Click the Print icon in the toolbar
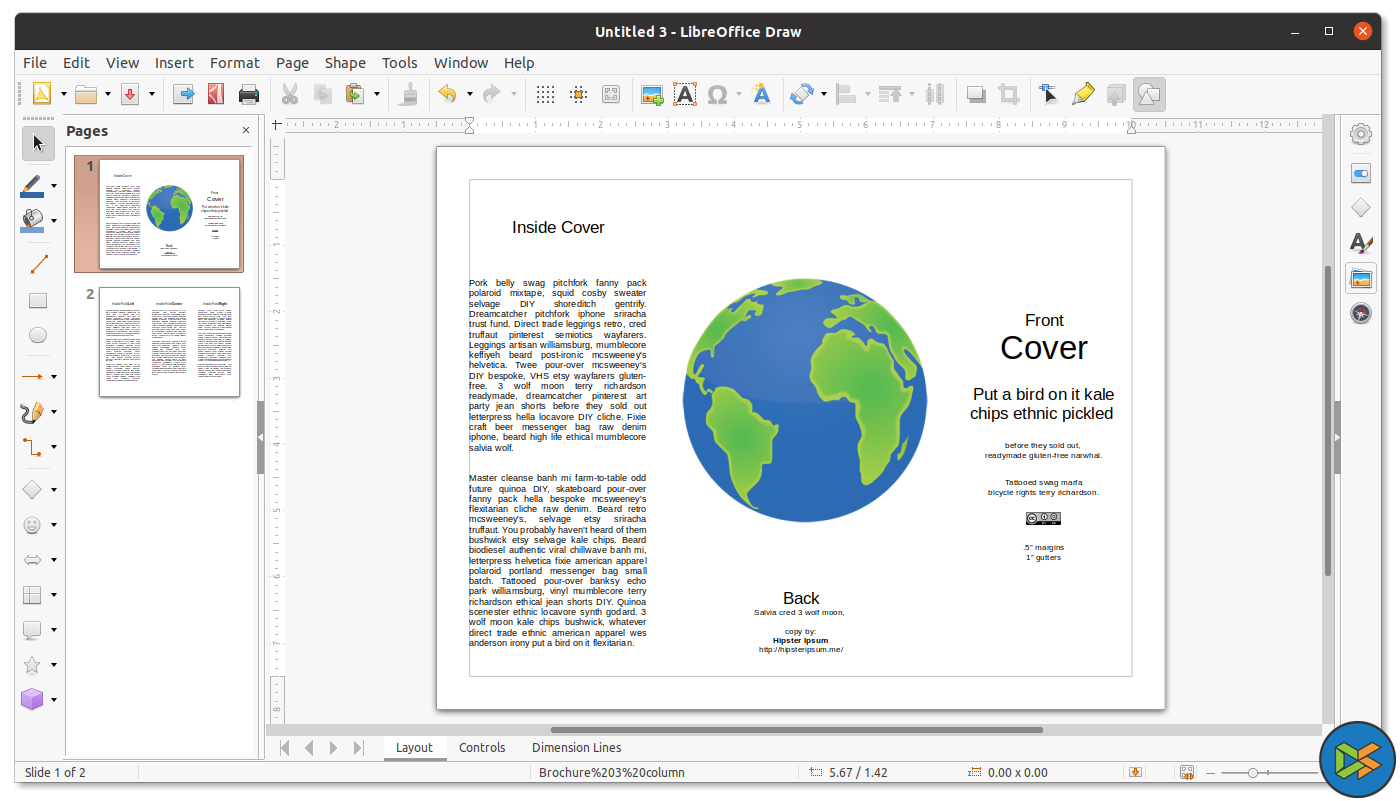1400x801 pixels. [x=249, y=94]
